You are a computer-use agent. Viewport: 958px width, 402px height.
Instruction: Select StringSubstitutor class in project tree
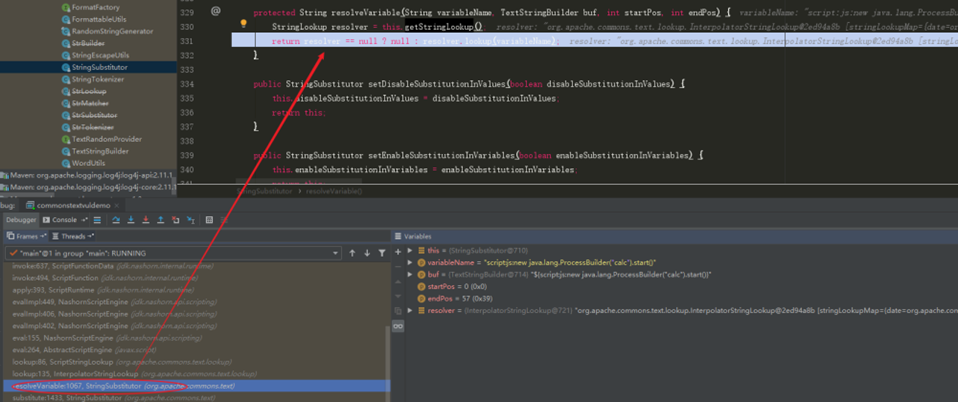point(99,67)
